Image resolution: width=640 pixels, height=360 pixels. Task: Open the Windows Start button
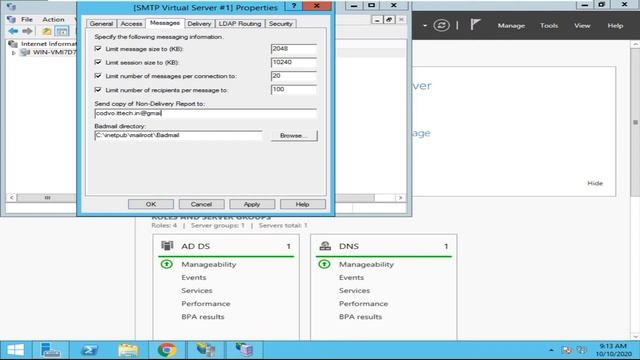[x=16, y=350]
